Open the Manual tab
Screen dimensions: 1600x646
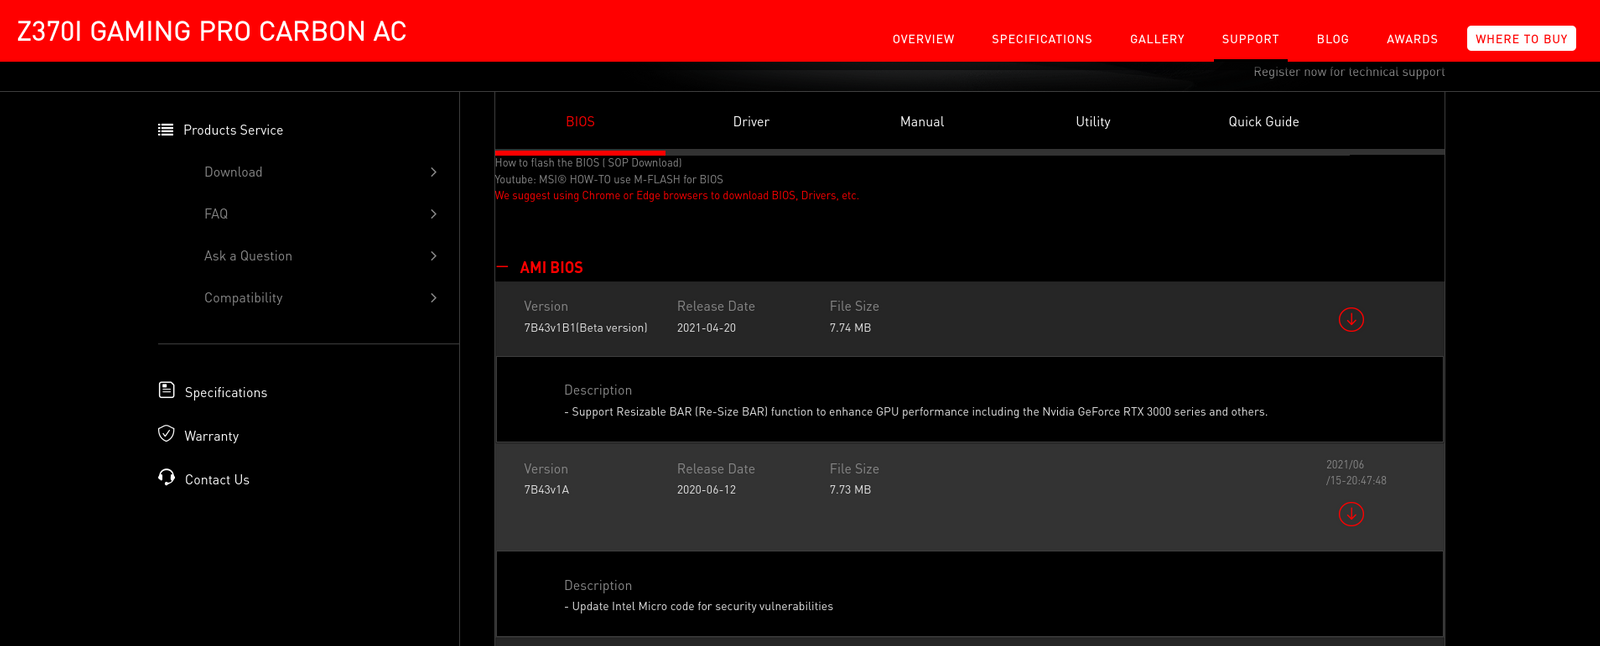tap(922, 122)
